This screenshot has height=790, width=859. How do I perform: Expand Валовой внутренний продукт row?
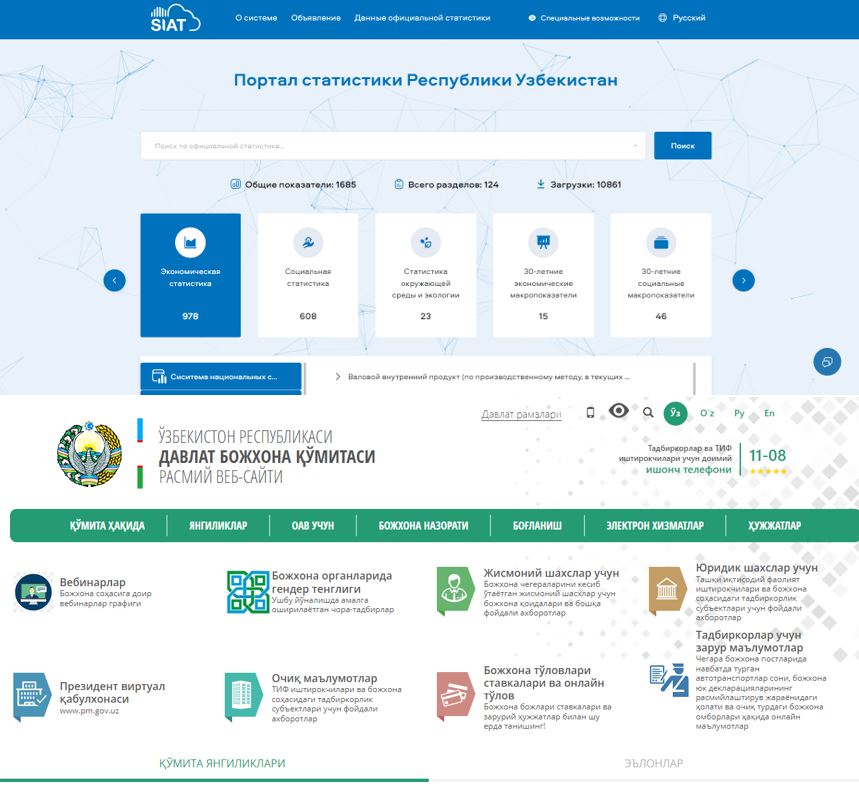coord(337,377)
